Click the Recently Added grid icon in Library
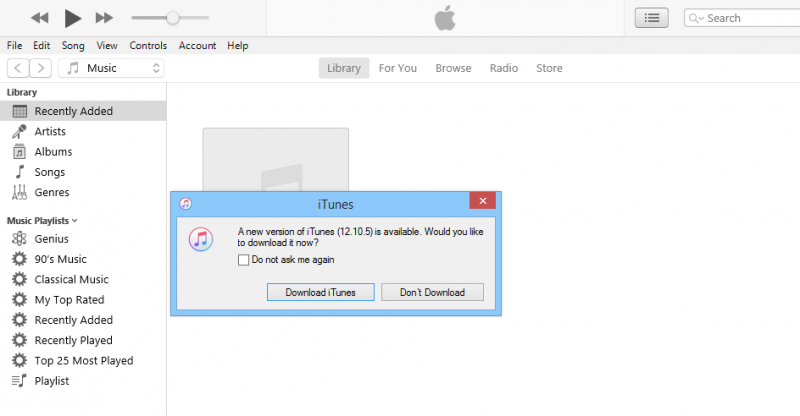The width and height of the screenshot is (800, 416). (x=19, y=111)
